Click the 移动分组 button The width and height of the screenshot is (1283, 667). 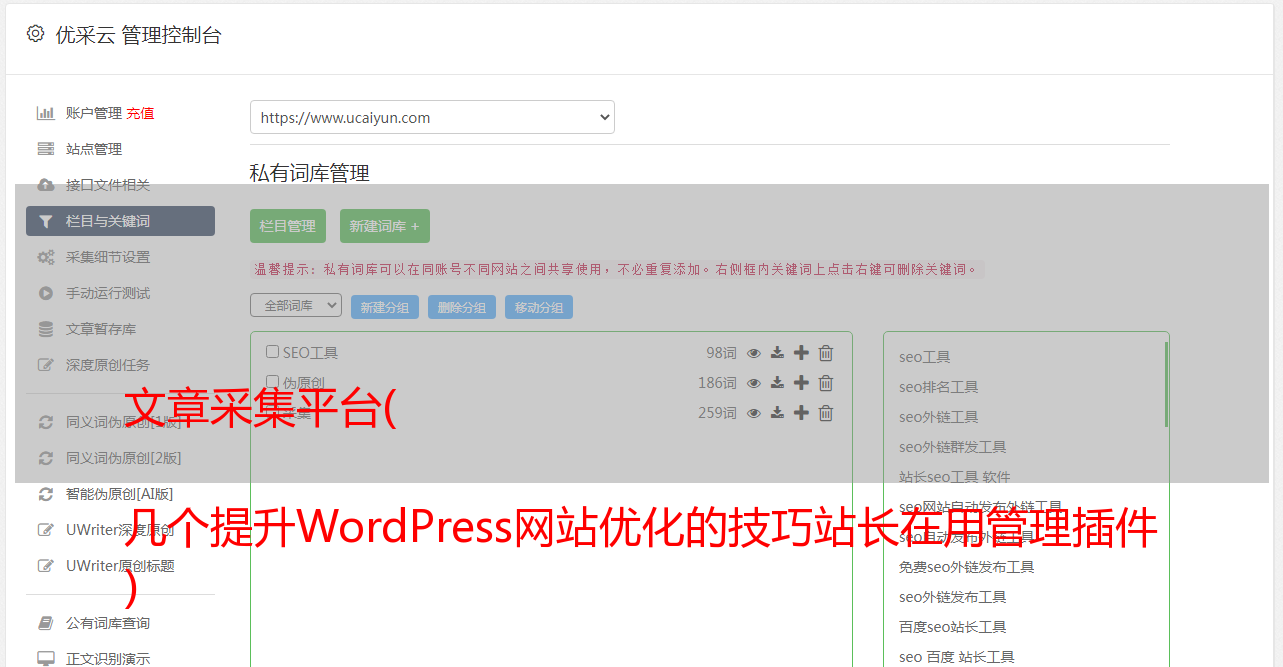click(539, 307)
